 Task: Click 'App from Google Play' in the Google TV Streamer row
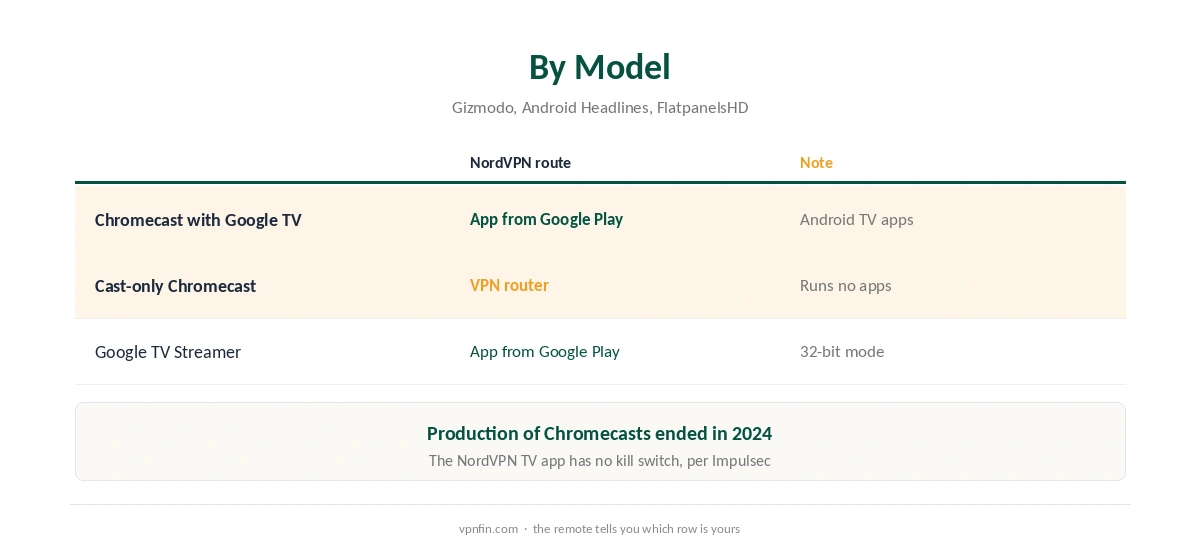545,352
